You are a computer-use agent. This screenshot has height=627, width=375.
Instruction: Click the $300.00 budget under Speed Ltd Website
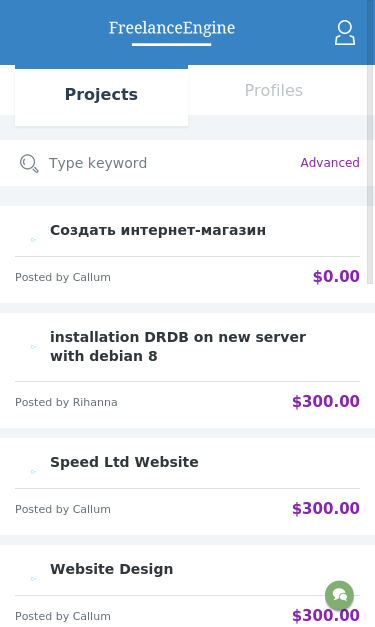pyautogui.click(x=325, y=508)
